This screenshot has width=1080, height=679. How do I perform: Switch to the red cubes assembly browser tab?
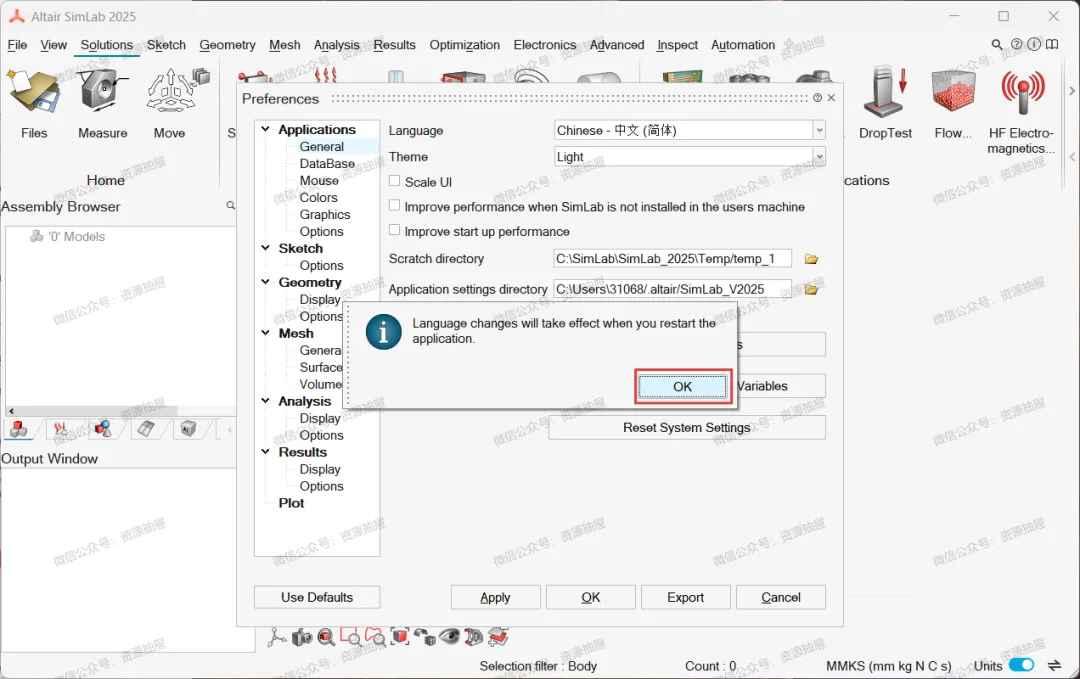pyautogui.click(x=19, y=430)
